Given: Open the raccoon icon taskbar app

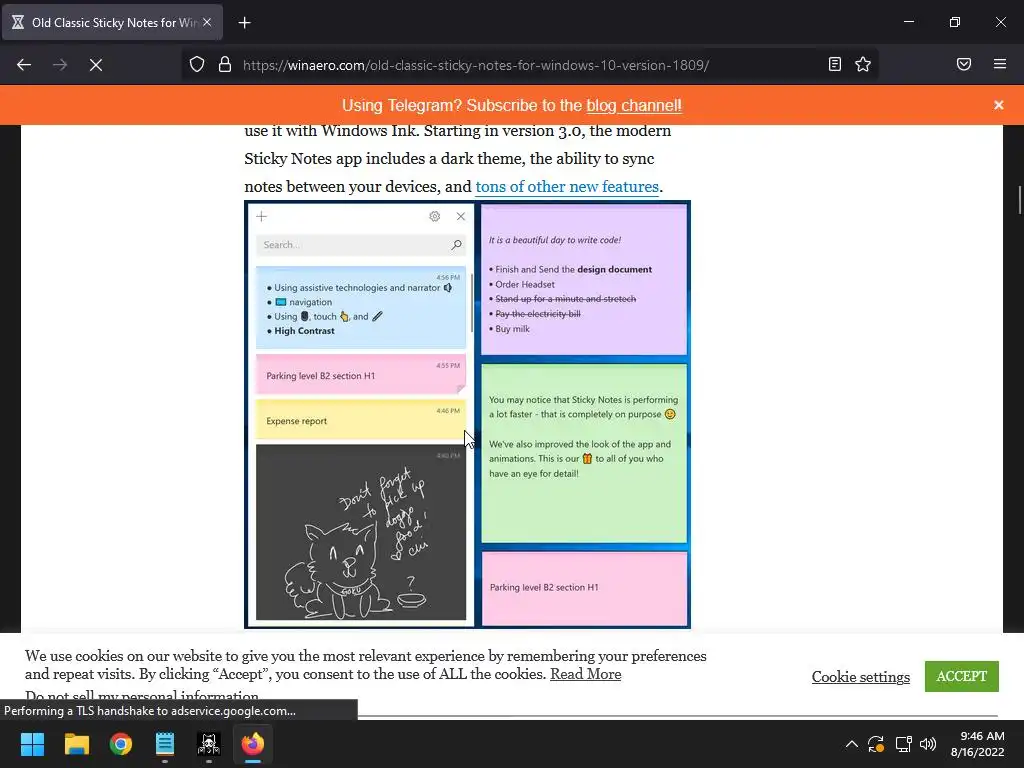Looking at the screenshot, I should point(209,744).
